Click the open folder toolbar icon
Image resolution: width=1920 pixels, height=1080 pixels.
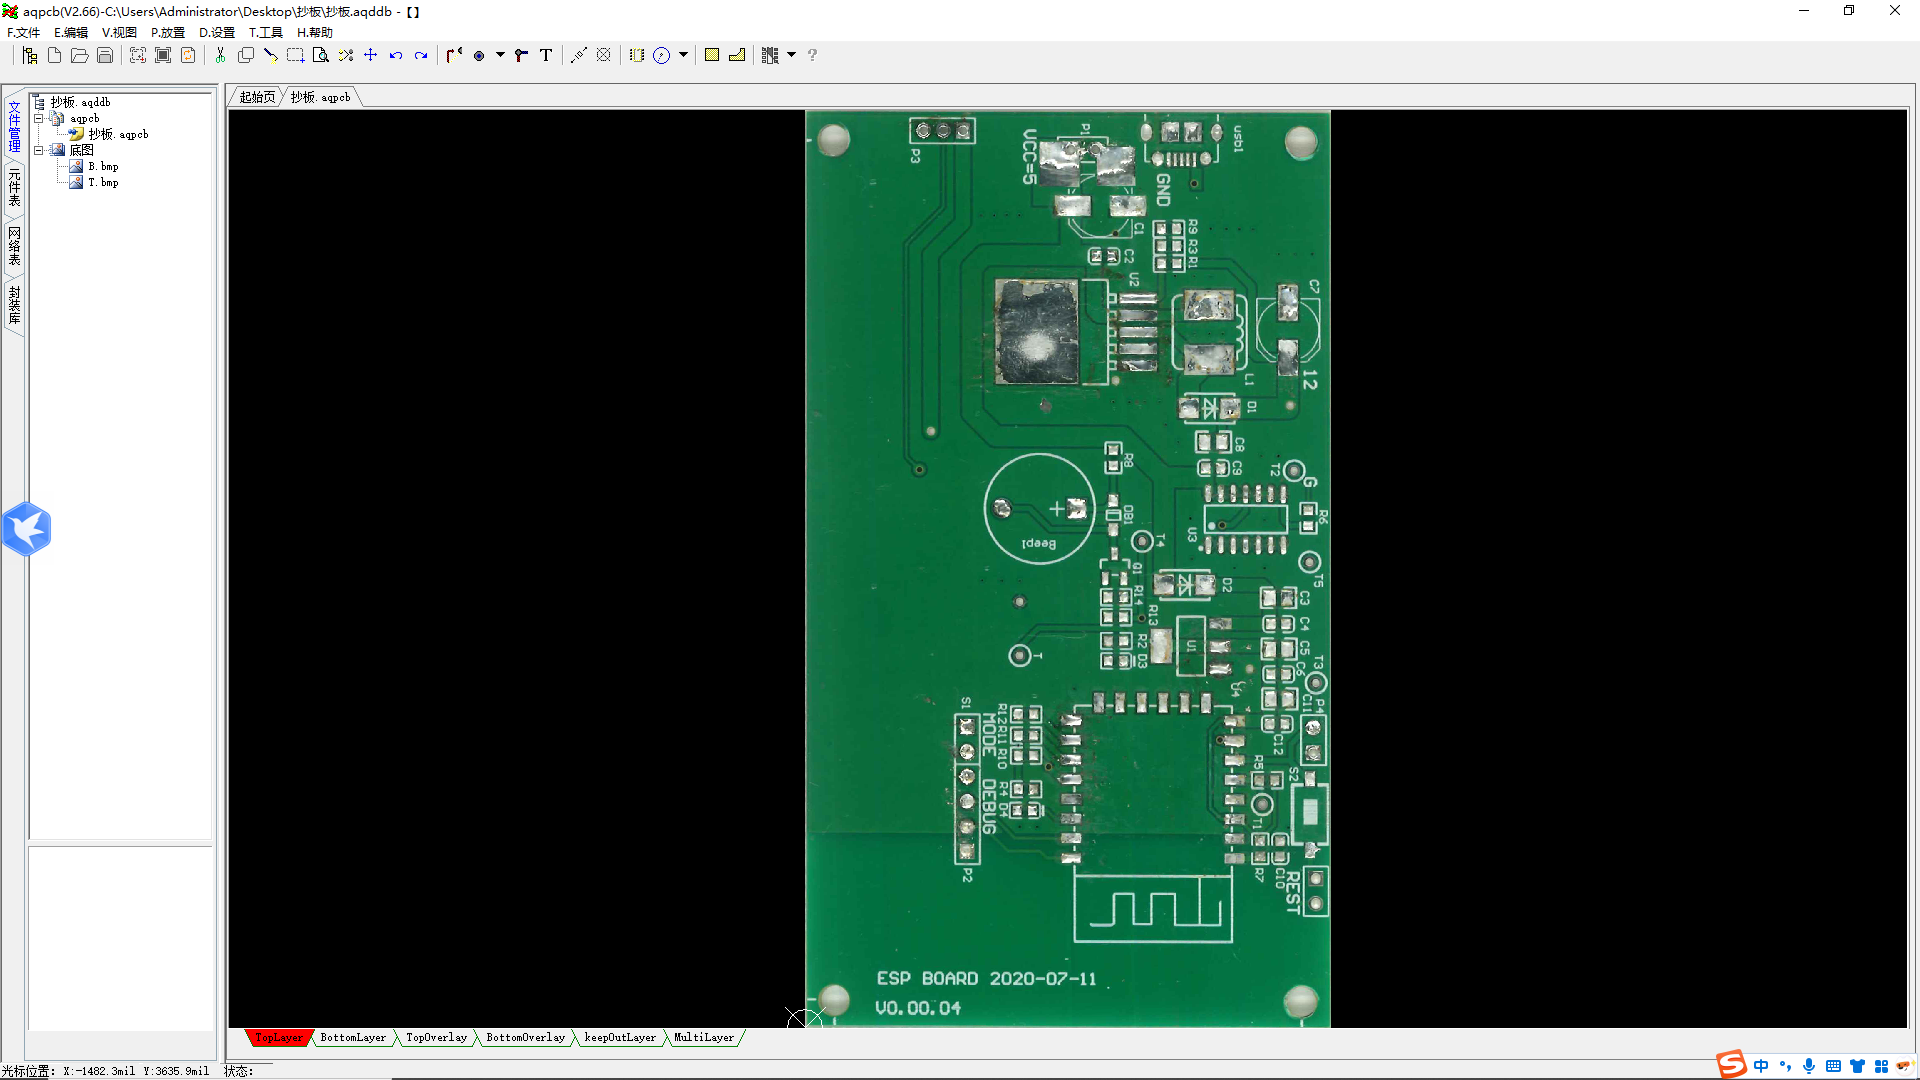(x=80, y=55)
